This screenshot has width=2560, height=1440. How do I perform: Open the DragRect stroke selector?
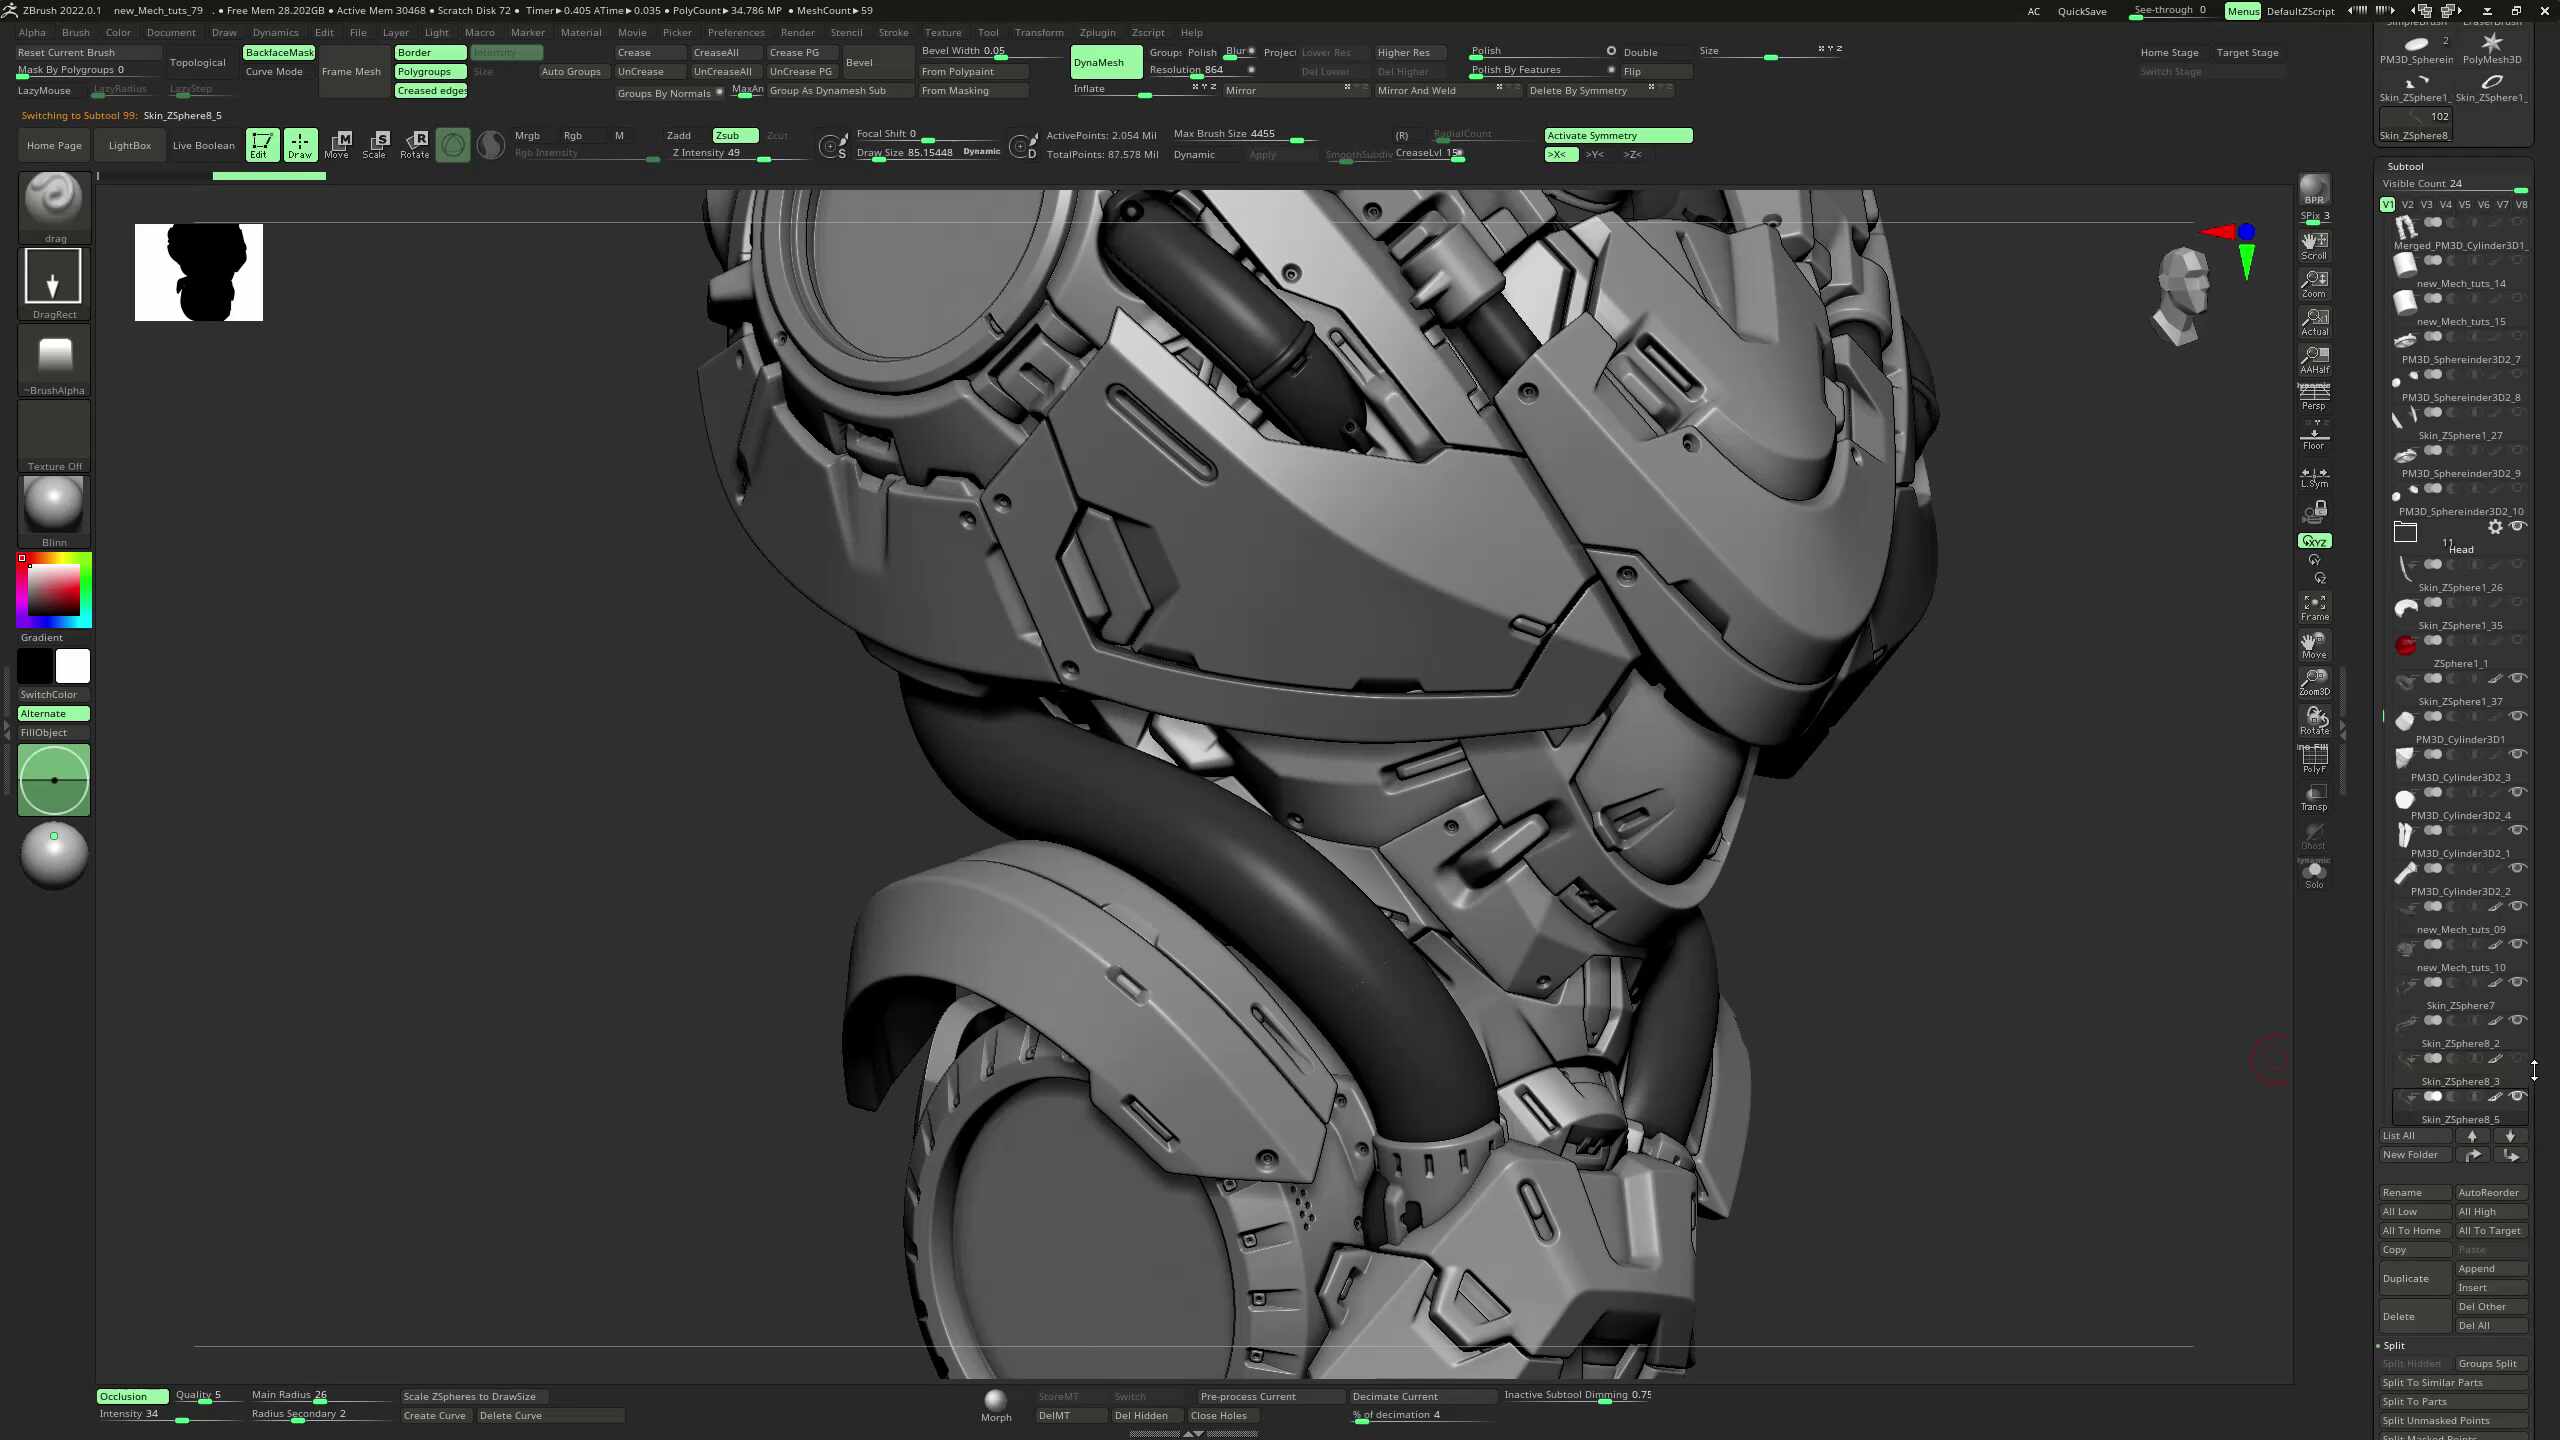(x=54, y=283)
